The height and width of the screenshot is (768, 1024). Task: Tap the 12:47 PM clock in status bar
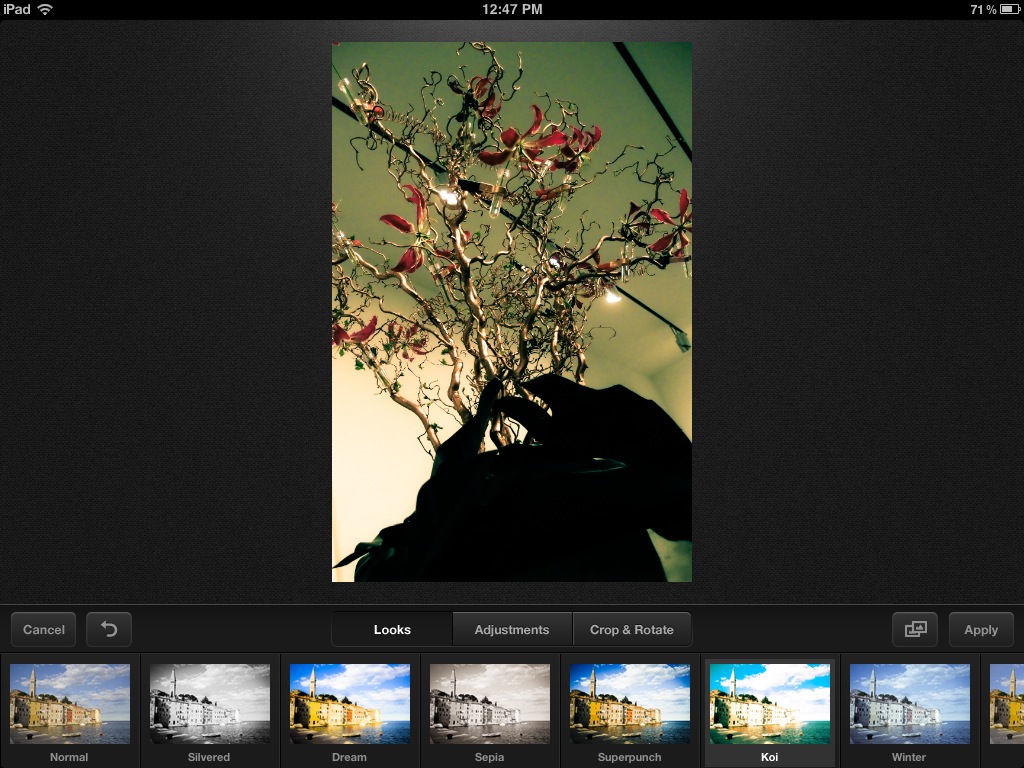pos(512,9)
